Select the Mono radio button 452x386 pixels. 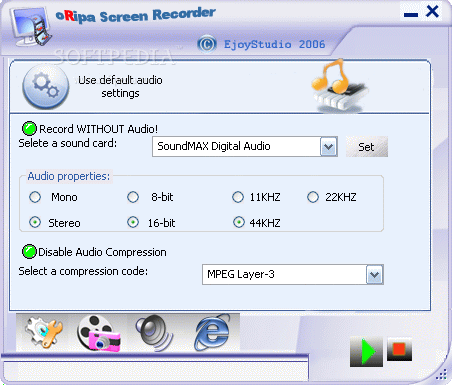coord(35,197)
